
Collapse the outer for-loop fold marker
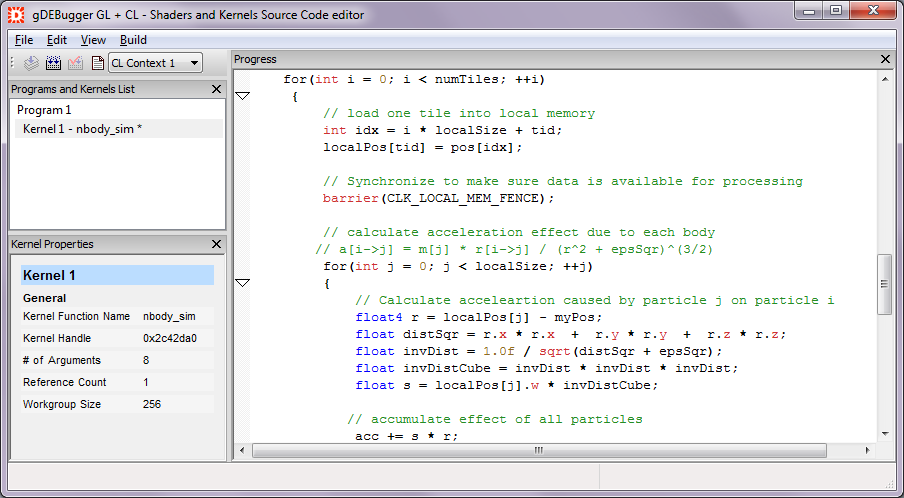coord(241,96)
